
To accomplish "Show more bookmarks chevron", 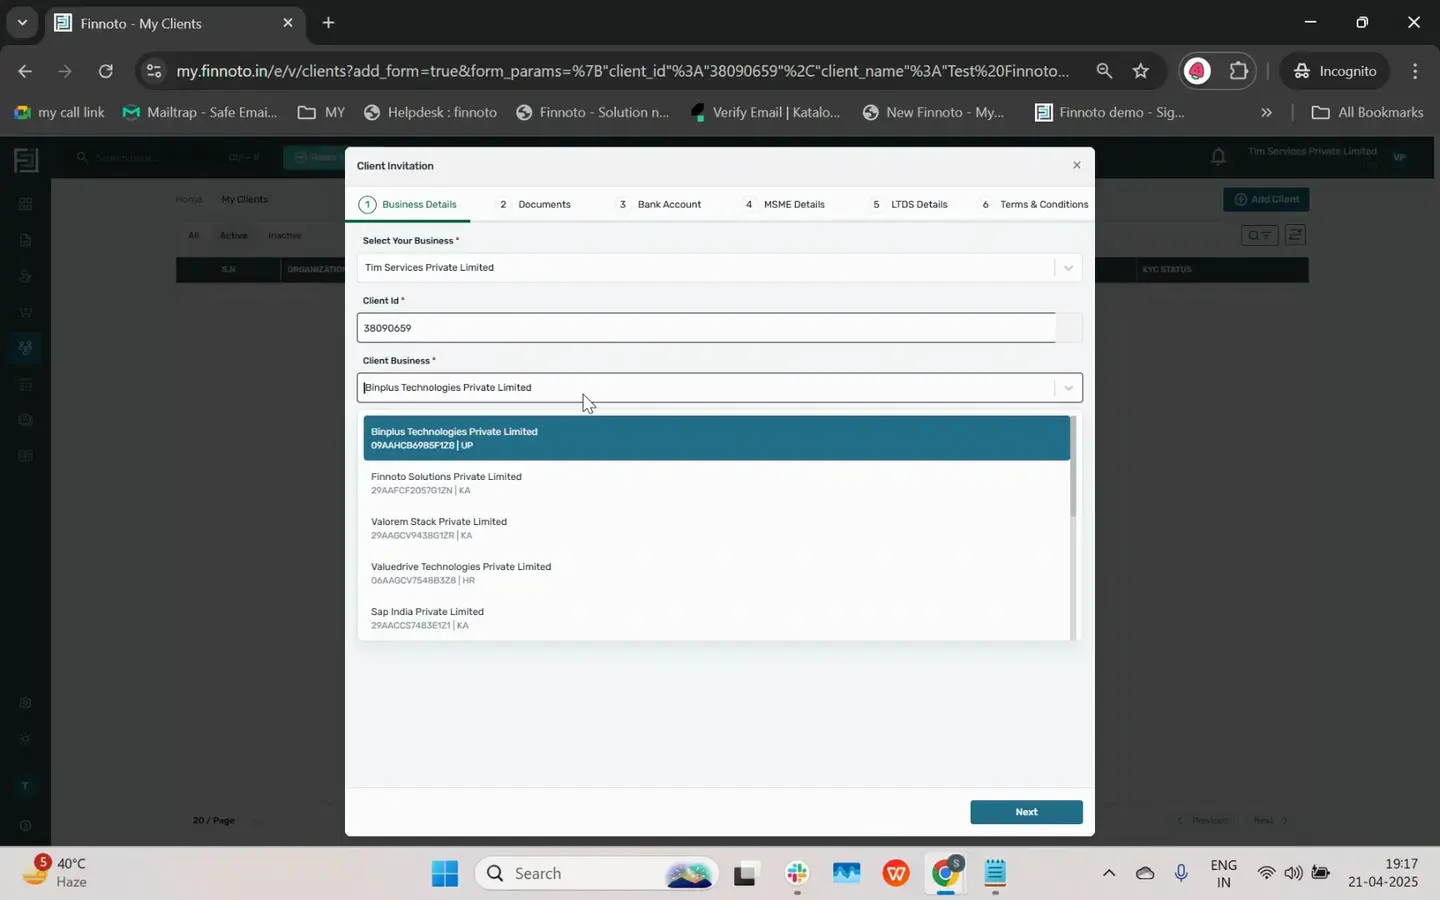I will (x=1266, y=112).
